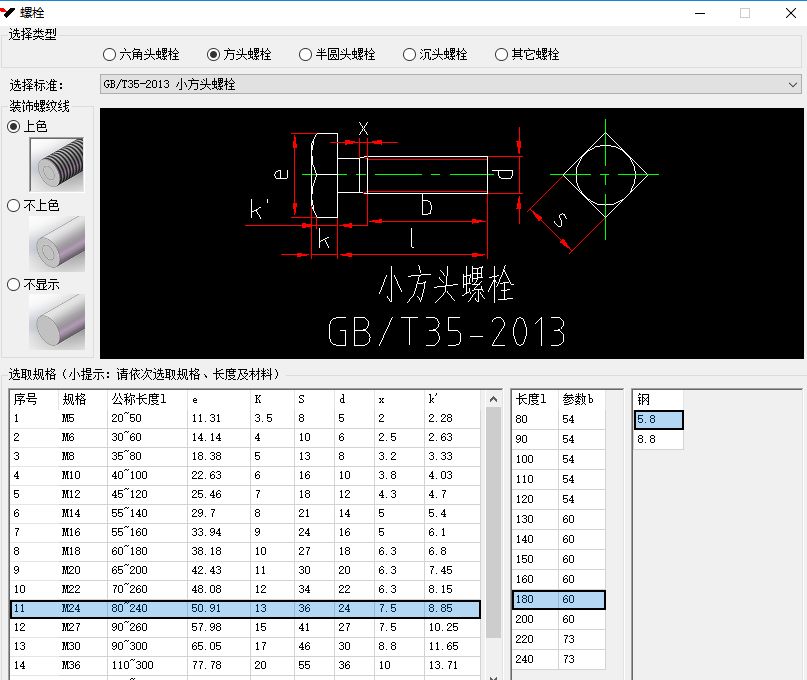Select the M30 specification row
The image size is (807, 680).
coord(245,647)
